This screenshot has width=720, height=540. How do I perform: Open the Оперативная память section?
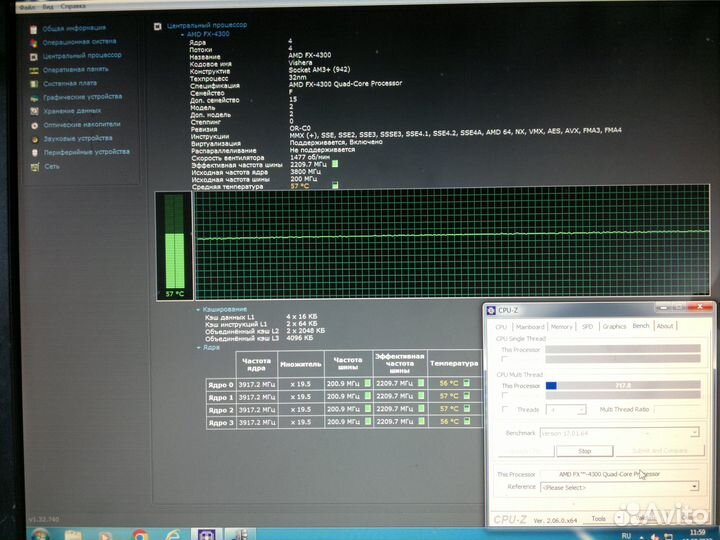click(x=76, y=70)
